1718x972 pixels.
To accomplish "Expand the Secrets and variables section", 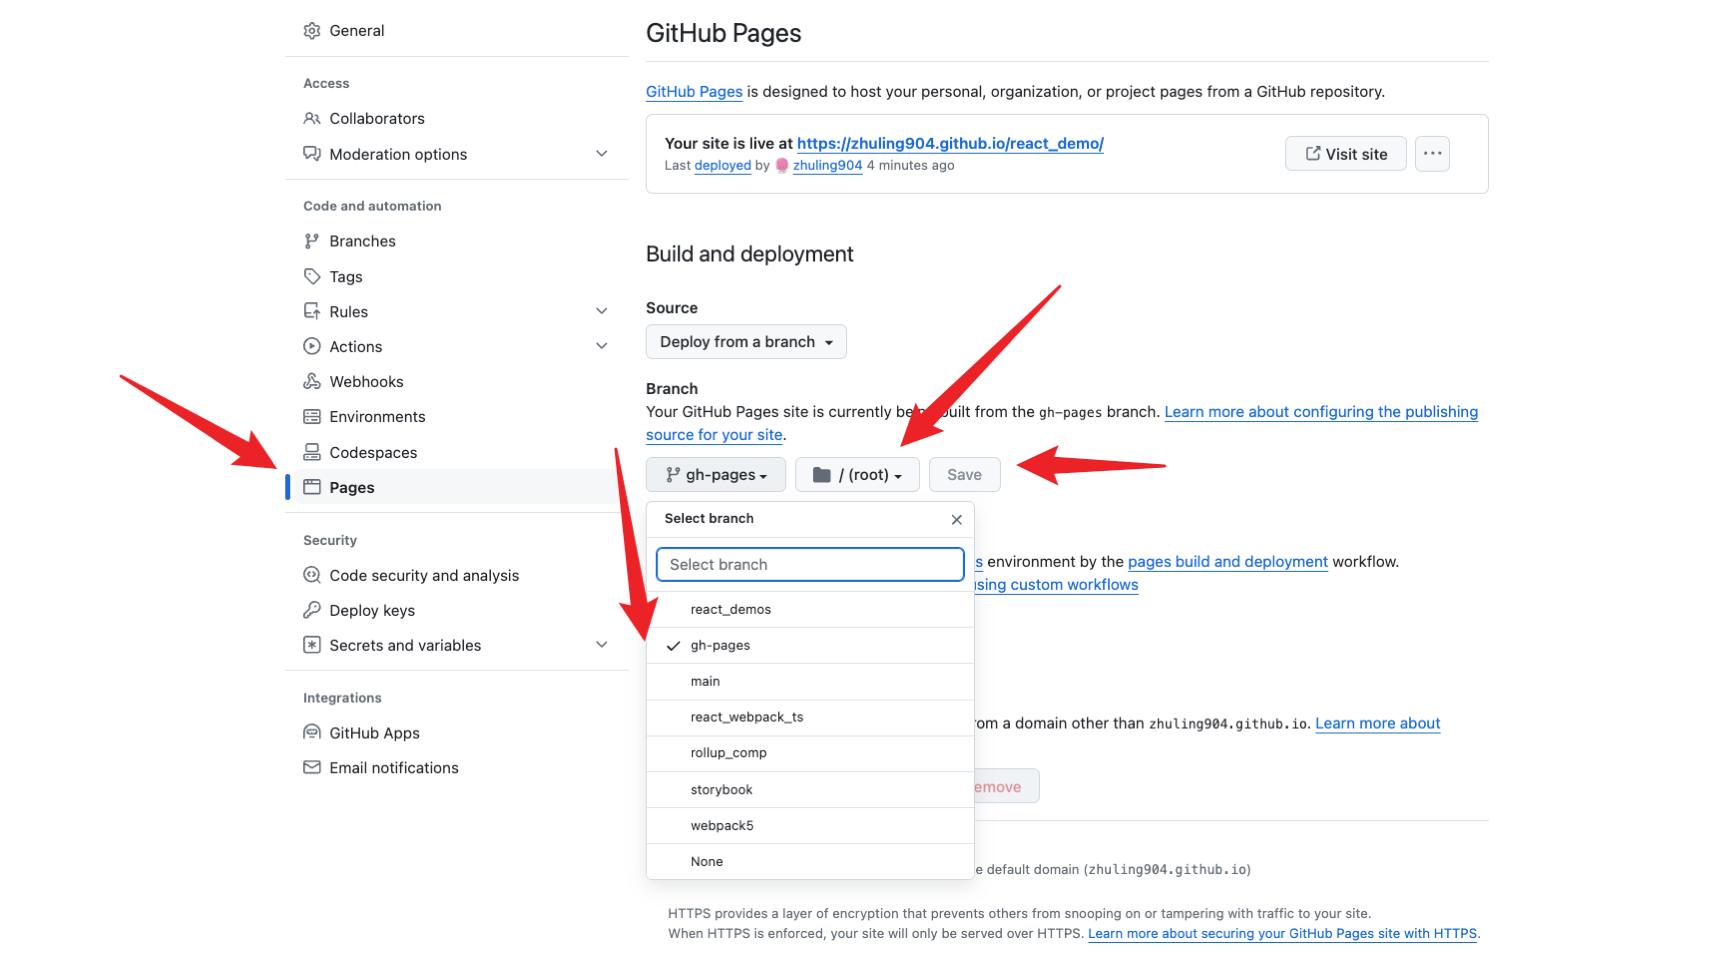I will pyautogui.click(x=601, y=645).
